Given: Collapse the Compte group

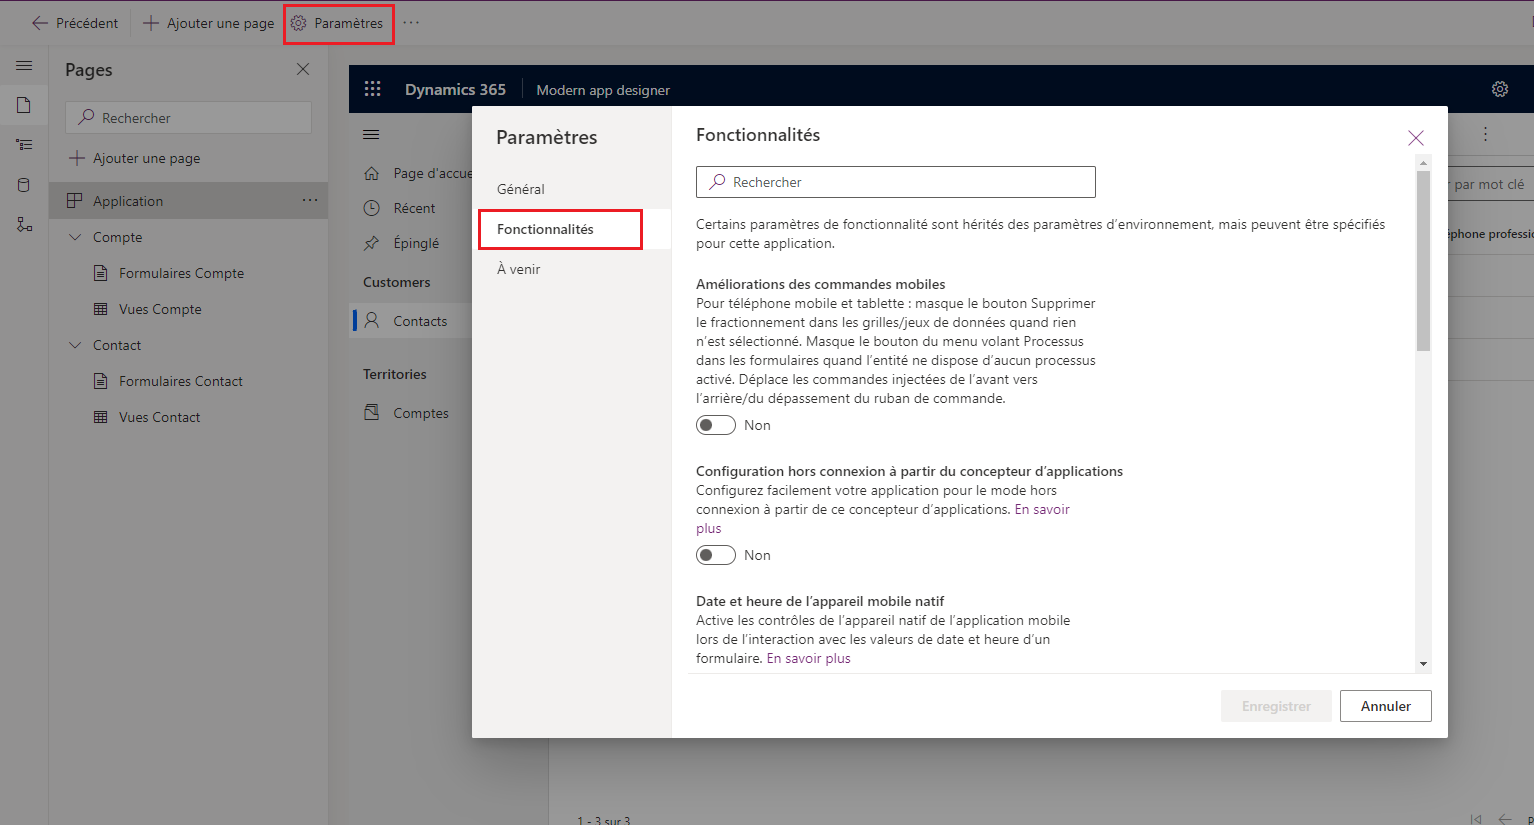Looking at the screenshot, I should point(74,237).
